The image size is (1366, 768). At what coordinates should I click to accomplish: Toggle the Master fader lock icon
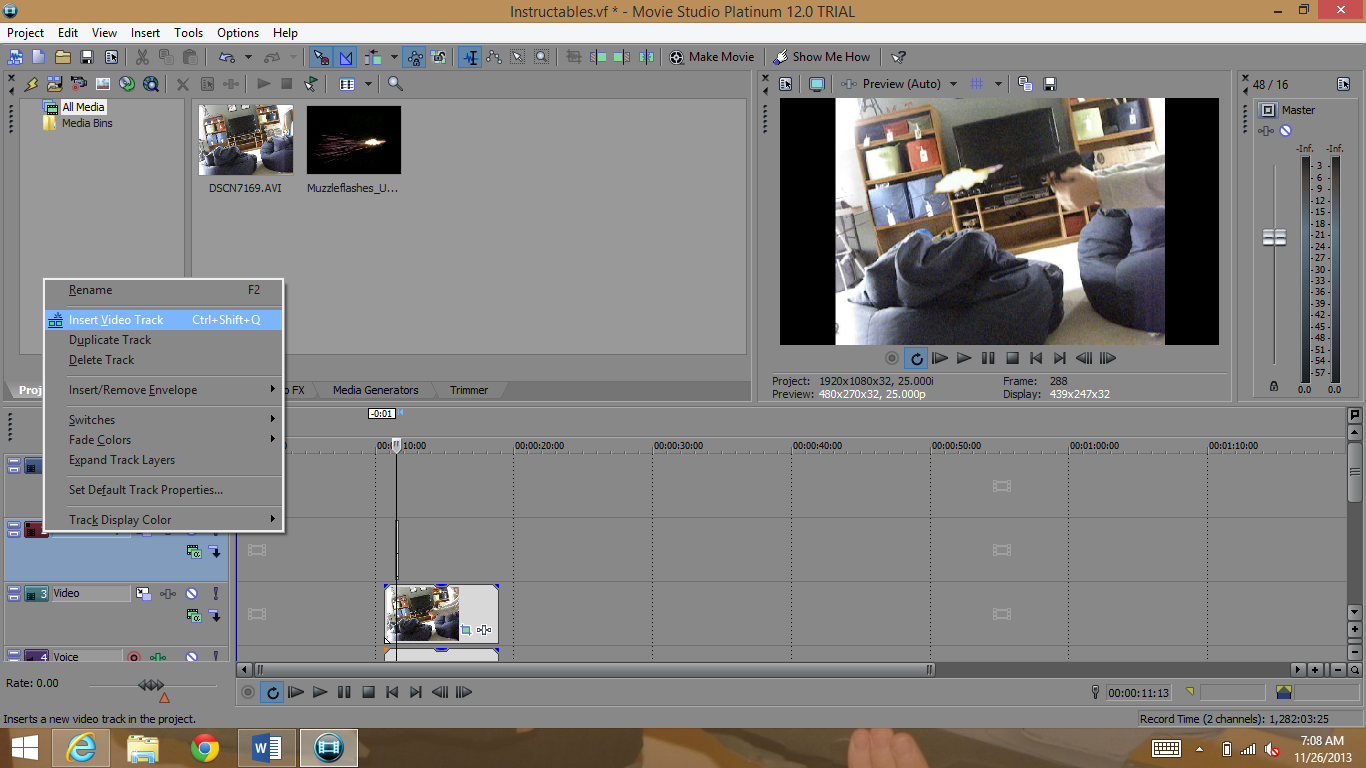point(1273,386)
